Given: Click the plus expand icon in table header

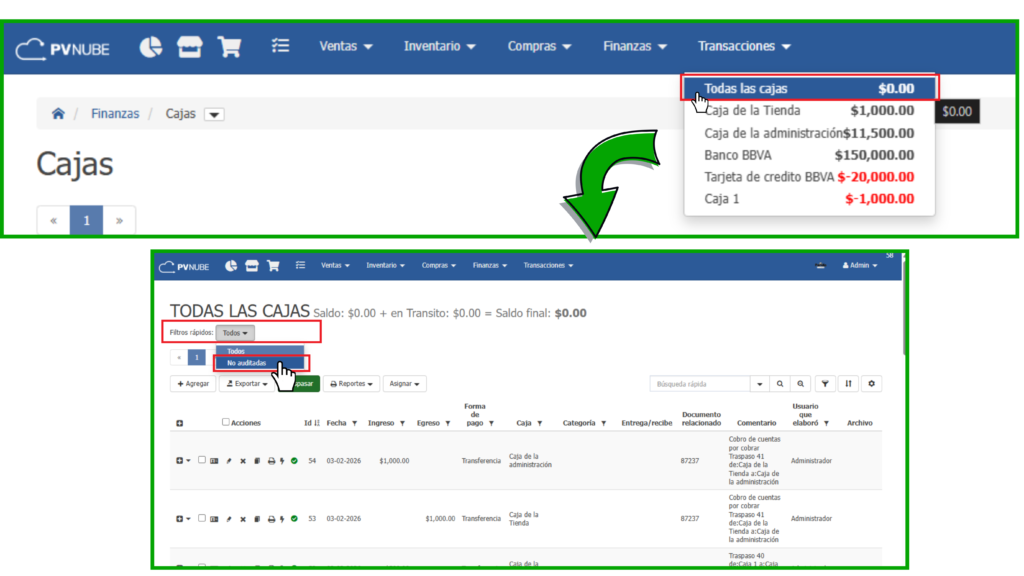Looking at the screenshot, I should [180, 423].
